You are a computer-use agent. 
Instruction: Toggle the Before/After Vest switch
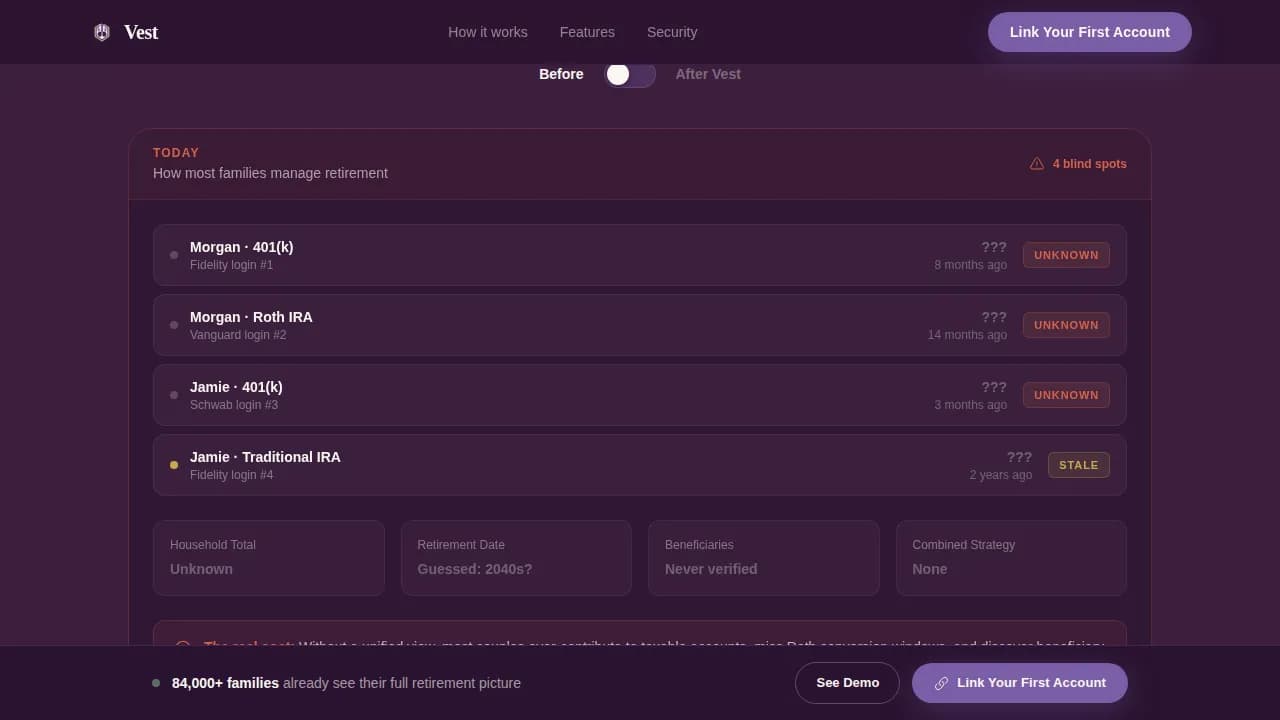(x=630, y=75)
